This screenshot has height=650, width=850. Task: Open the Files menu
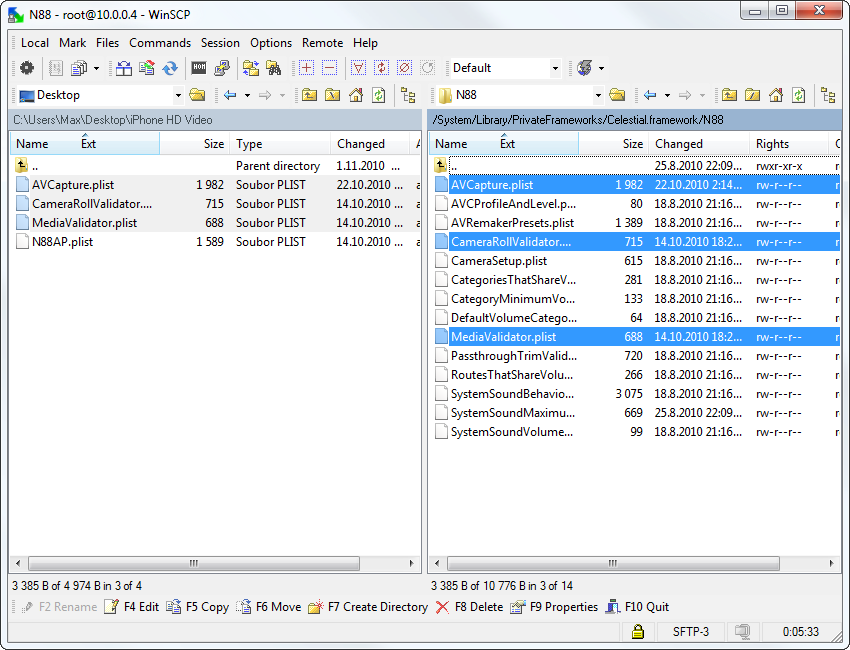click(x=107, y=43)
